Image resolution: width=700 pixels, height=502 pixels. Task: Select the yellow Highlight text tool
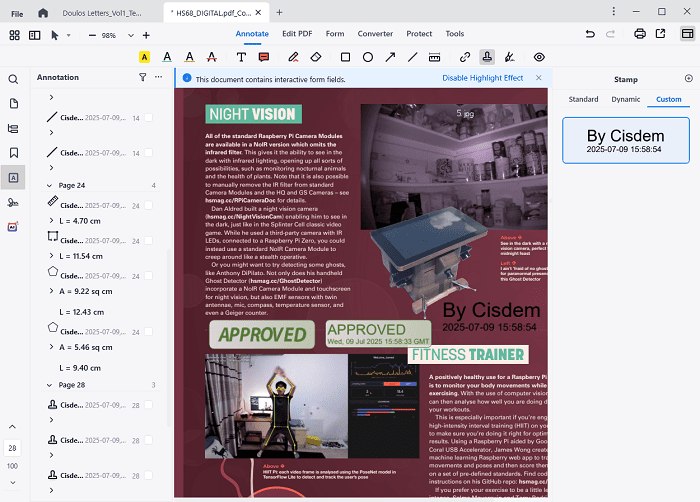(x=144, y=57)
